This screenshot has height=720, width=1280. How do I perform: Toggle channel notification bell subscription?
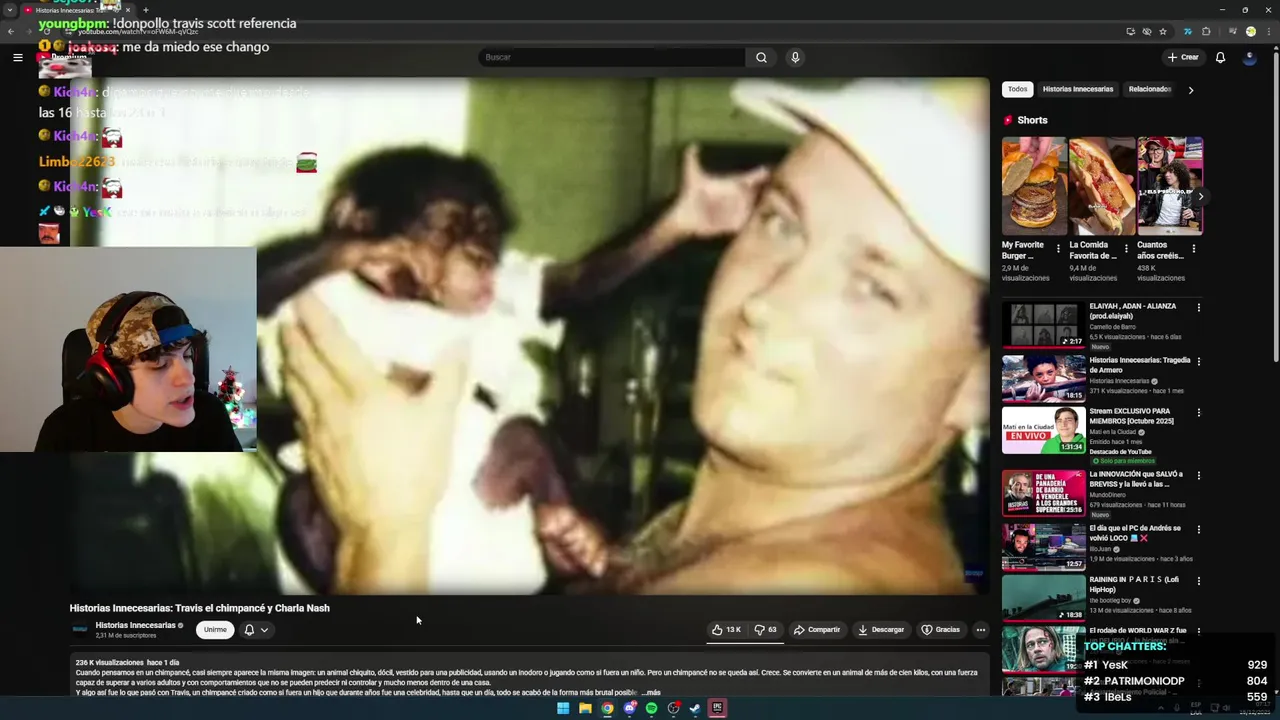click(x=249, y=629)
